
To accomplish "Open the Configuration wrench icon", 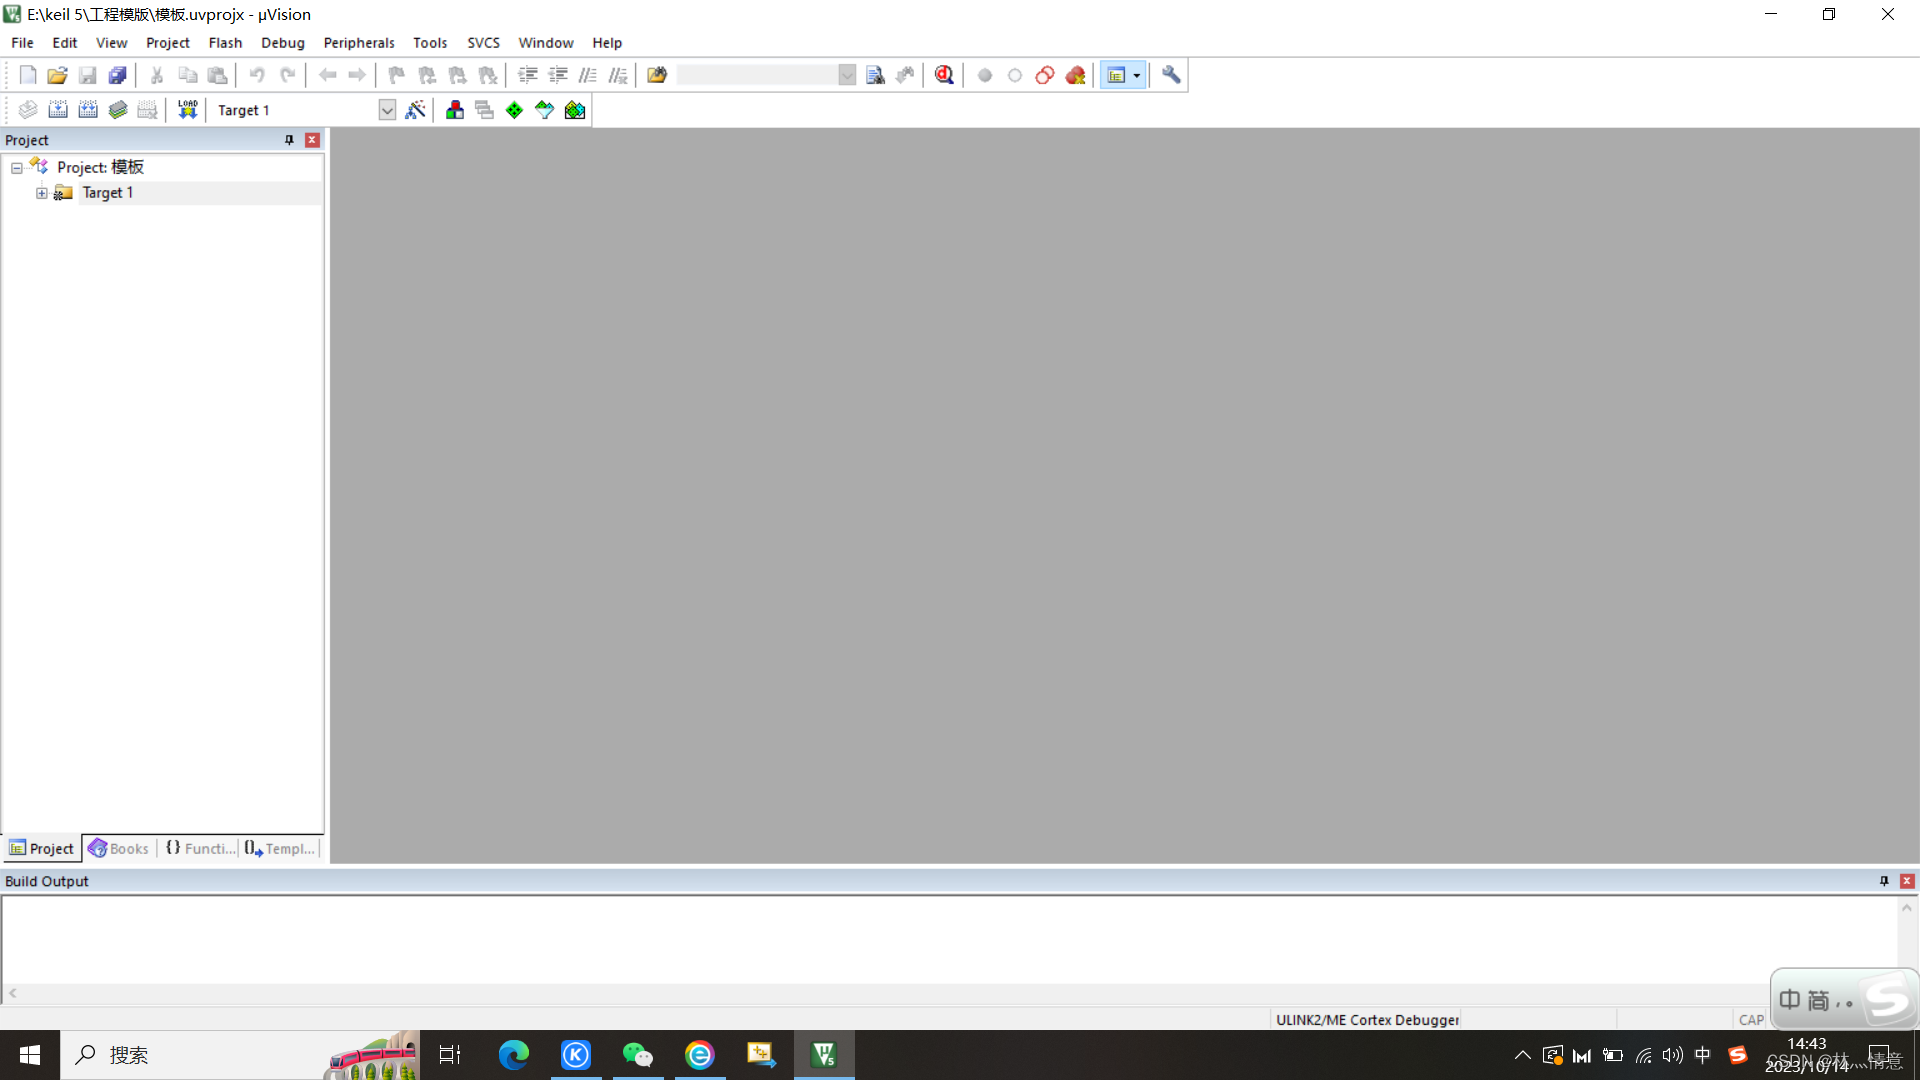I will coord(1171,75).
